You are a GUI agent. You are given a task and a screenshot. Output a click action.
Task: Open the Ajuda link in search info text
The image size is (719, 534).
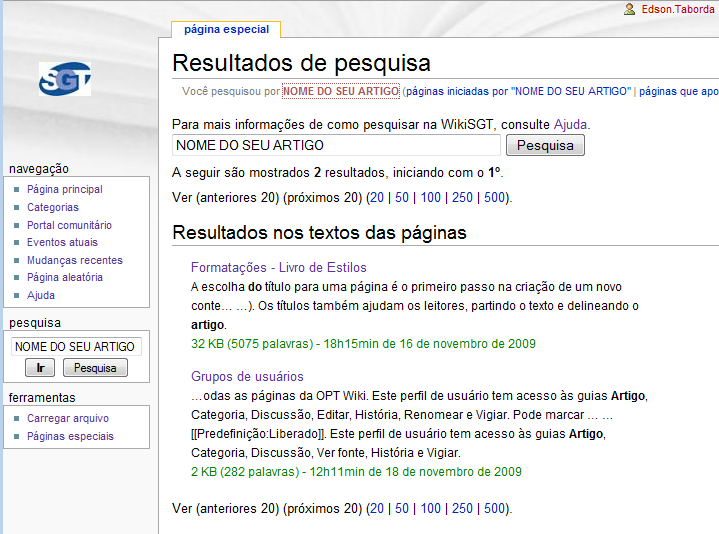click(x=570, y=125)
